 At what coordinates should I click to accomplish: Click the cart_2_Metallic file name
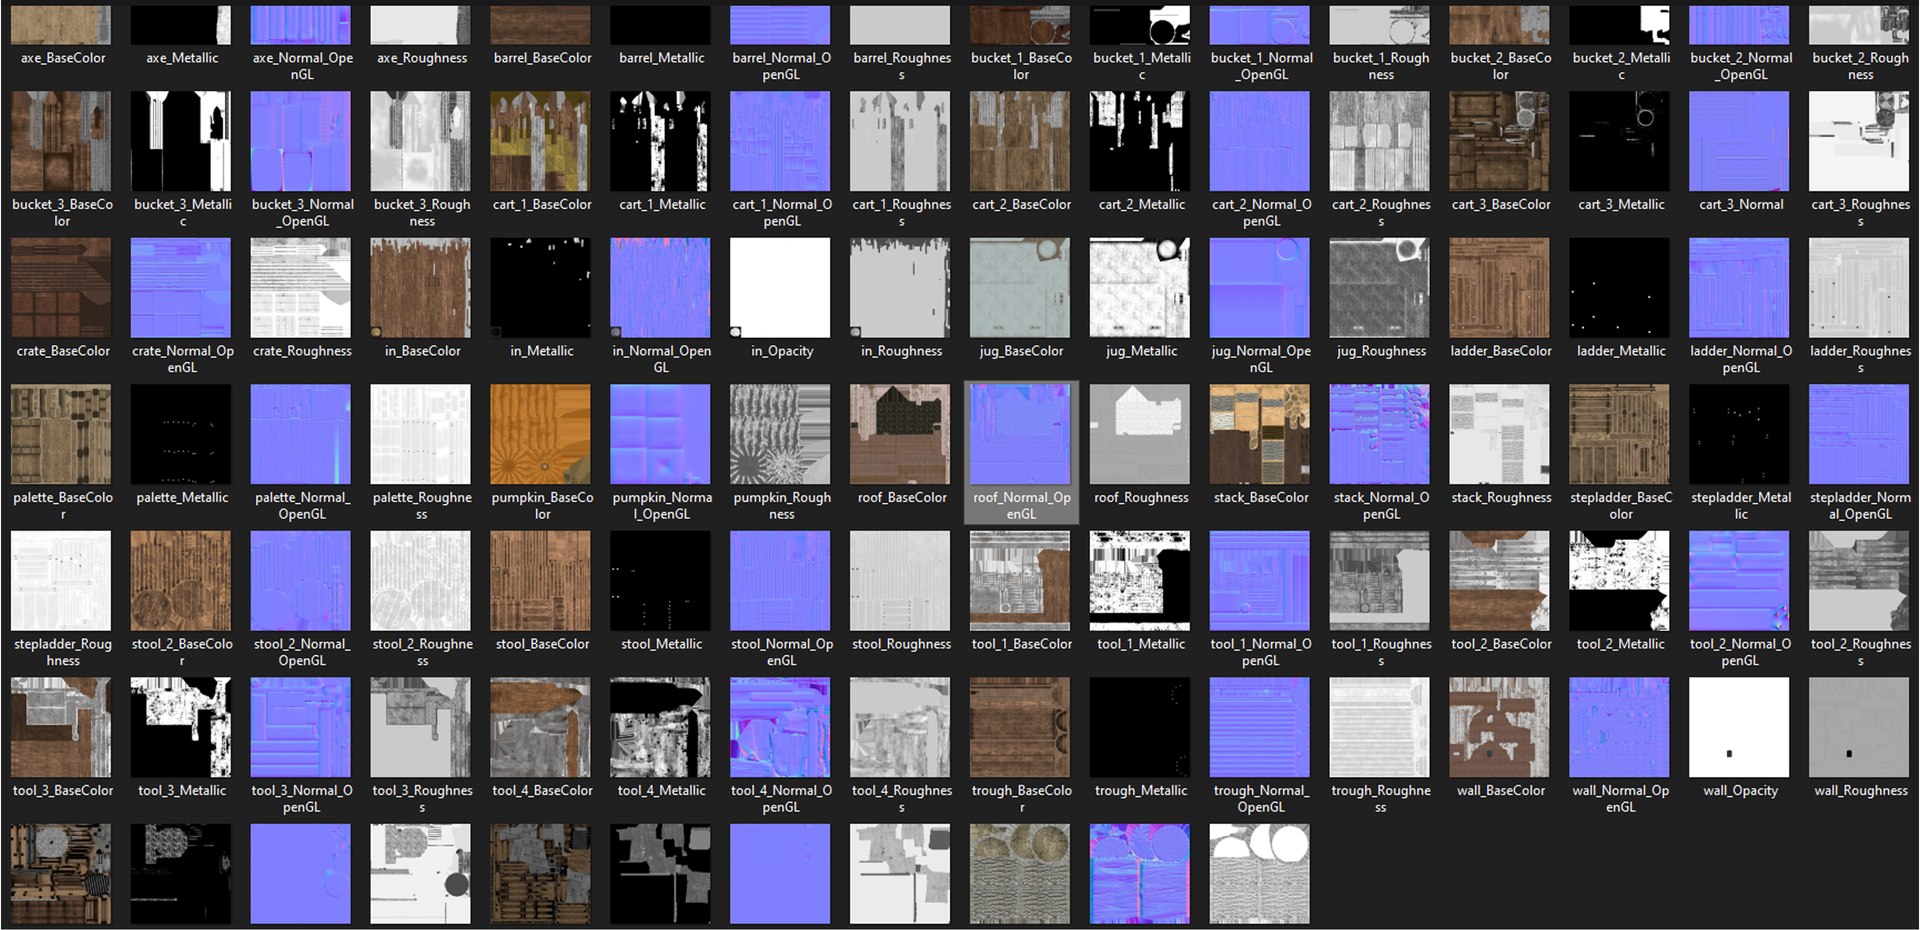point(1142,204)
